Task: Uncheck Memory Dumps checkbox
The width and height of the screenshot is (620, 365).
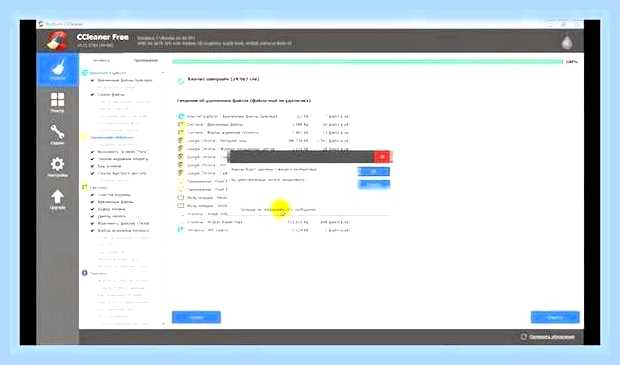Action: pos(93,216)
